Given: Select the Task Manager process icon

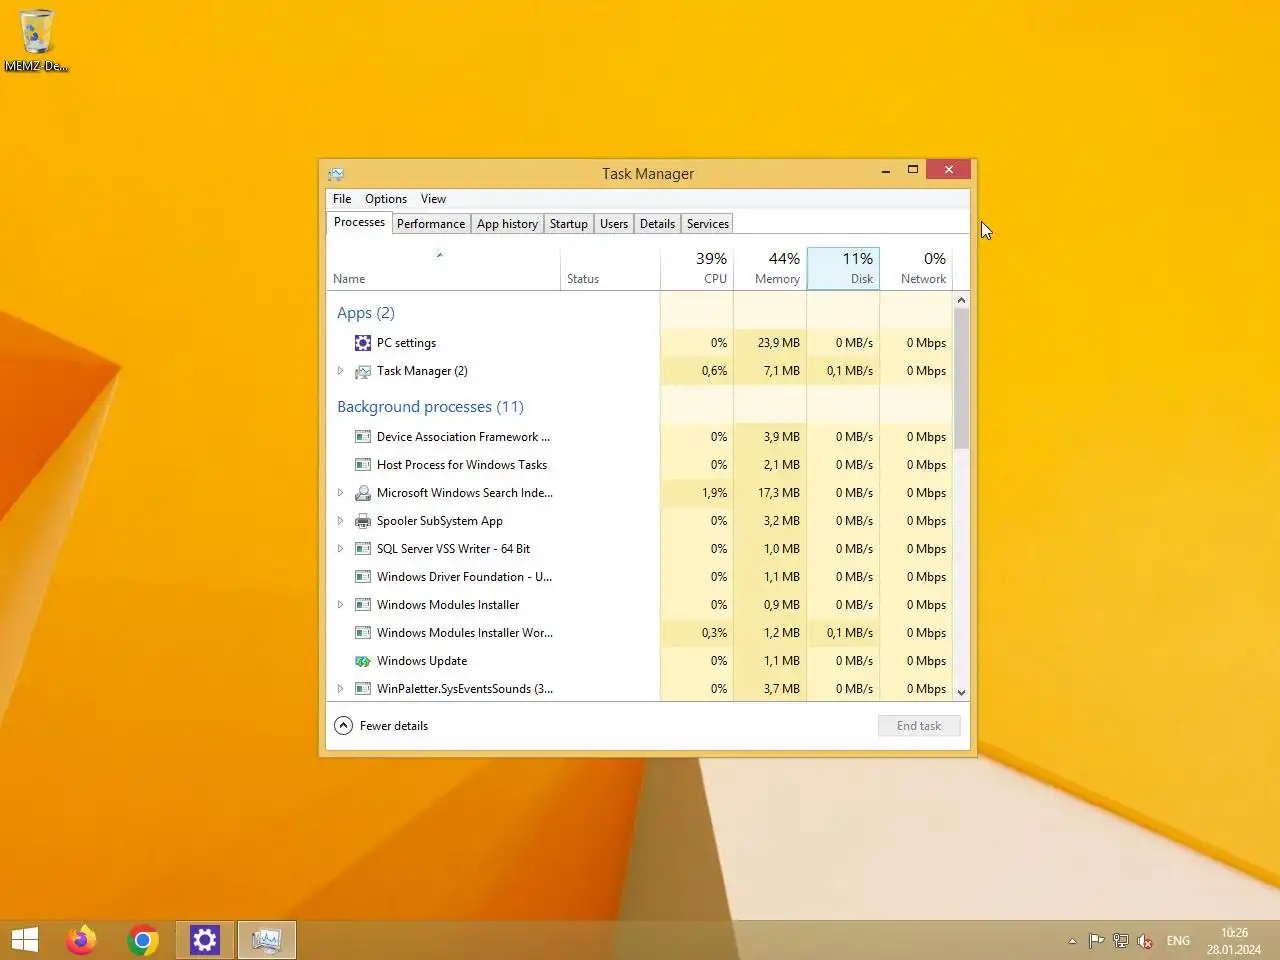Looking at the screenshot, I should point(363,371).
